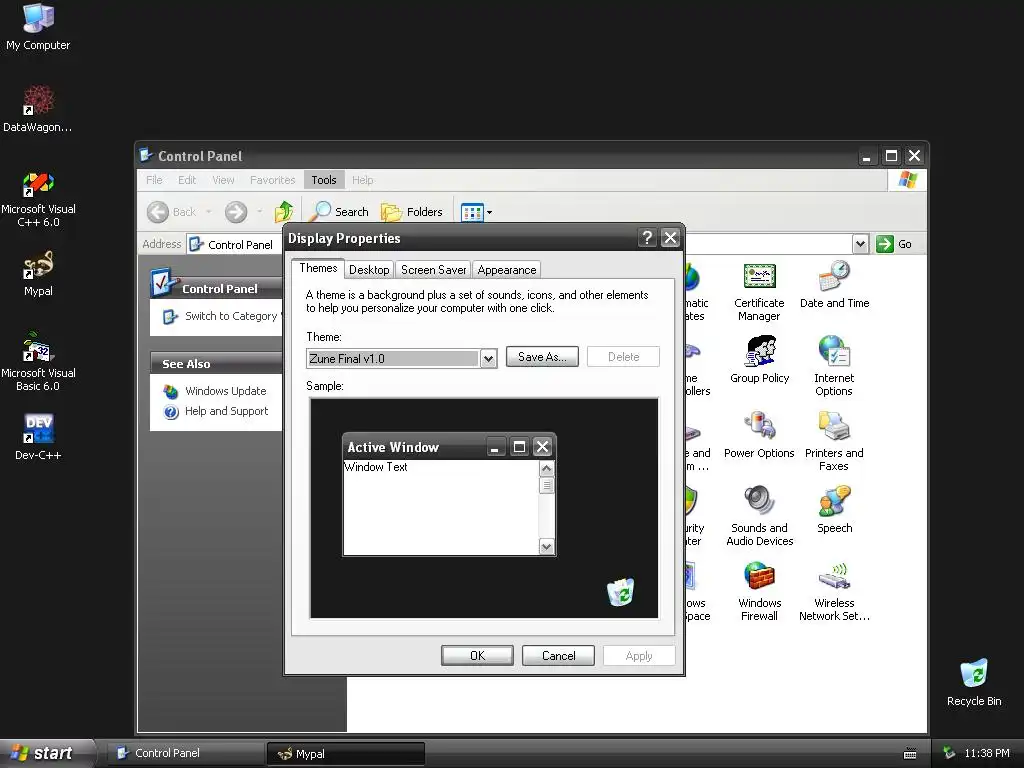Open the File menu in Control Panel
Screen dimensions: 1024x768
click(154, 180)
